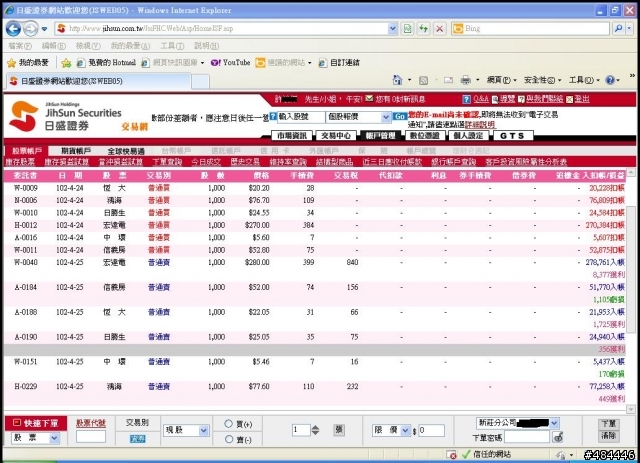Viewport: 640px width, 463px height.
Task: Open the 新莊分公司 account dropdown
Action: coord(517,423)
